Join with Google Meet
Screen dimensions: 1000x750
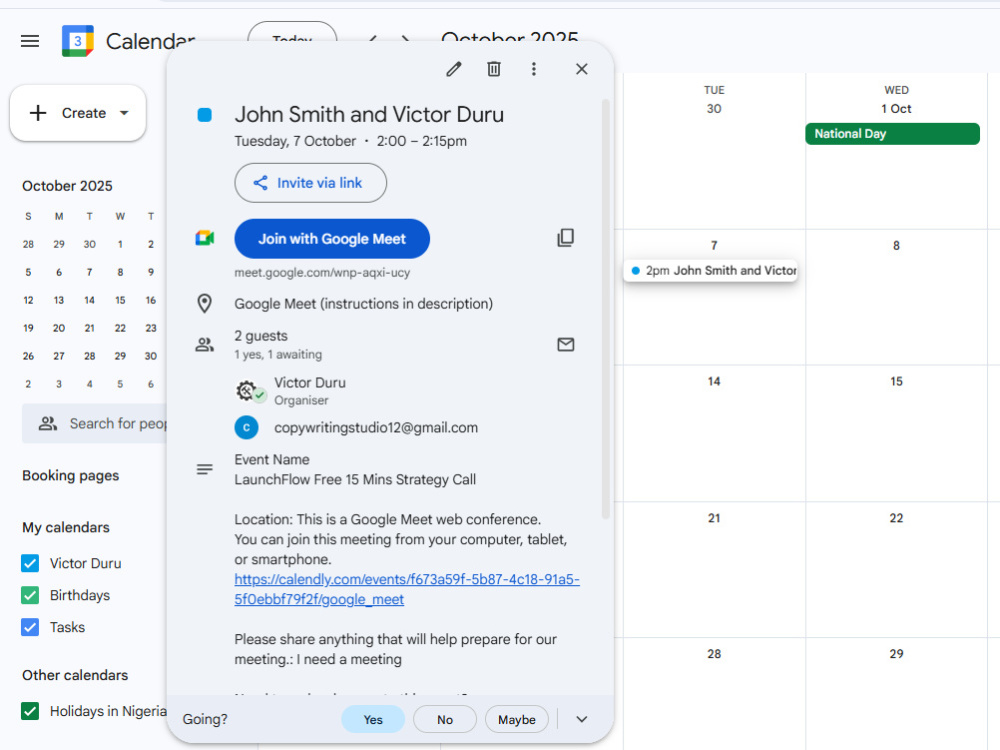[332, 239]
